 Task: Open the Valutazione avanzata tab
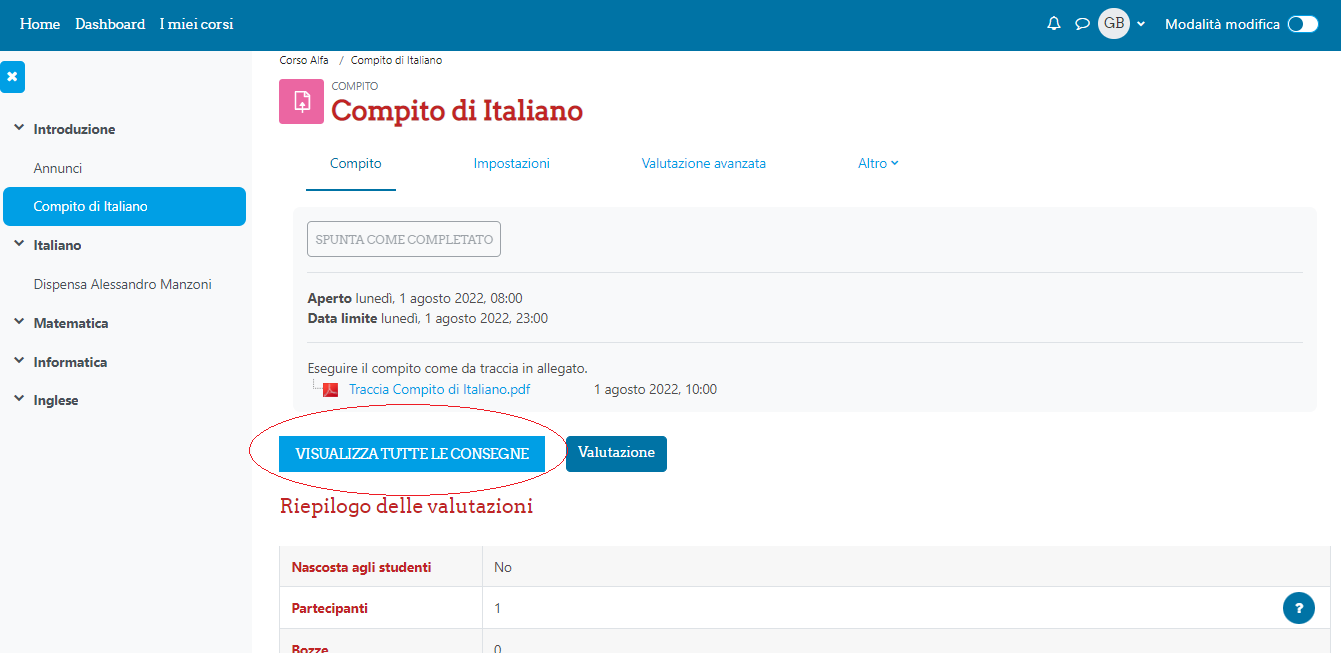click(703, 163)
